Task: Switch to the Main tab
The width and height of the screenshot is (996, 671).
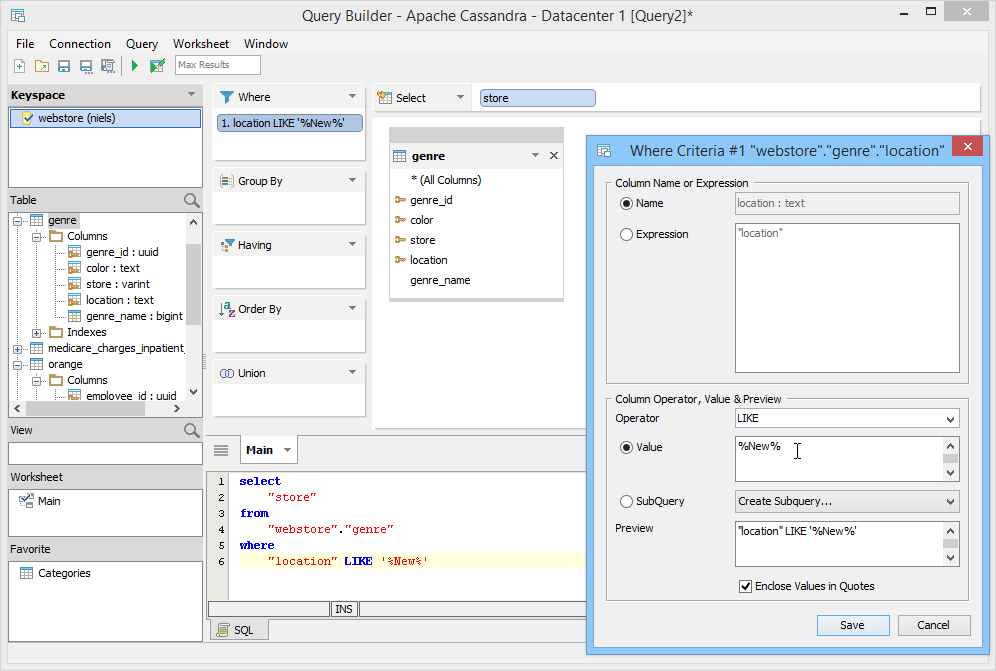Action: point(268,450)
